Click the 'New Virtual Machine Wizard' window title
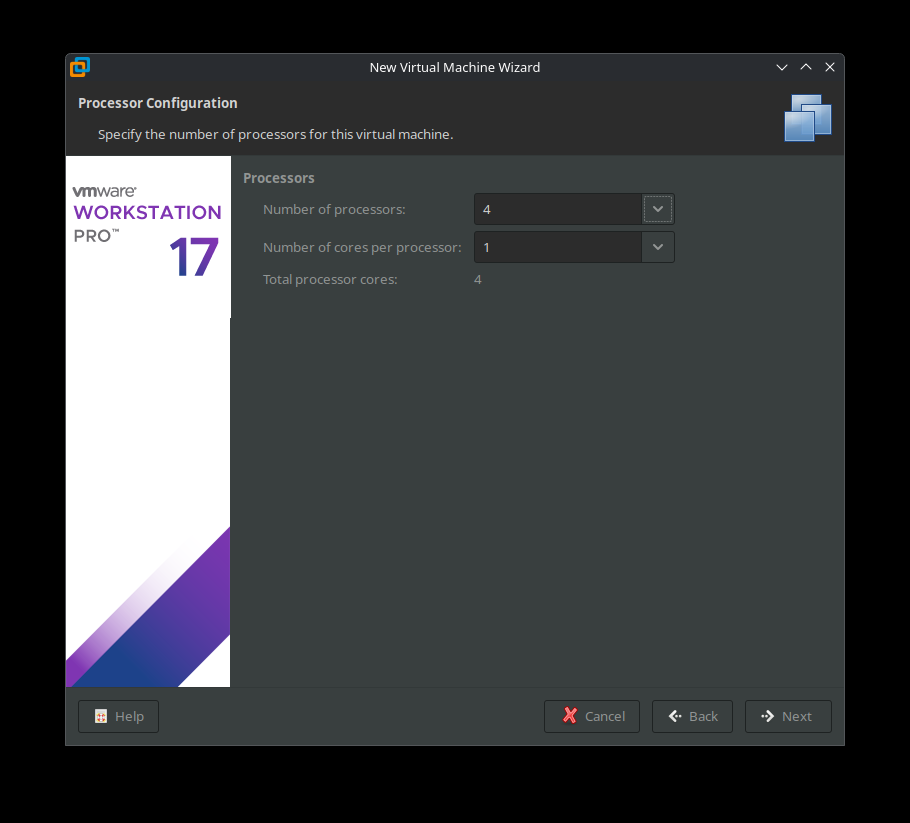Image resolution: width=910 pixels, height=823 pixels. pos(455,68)
